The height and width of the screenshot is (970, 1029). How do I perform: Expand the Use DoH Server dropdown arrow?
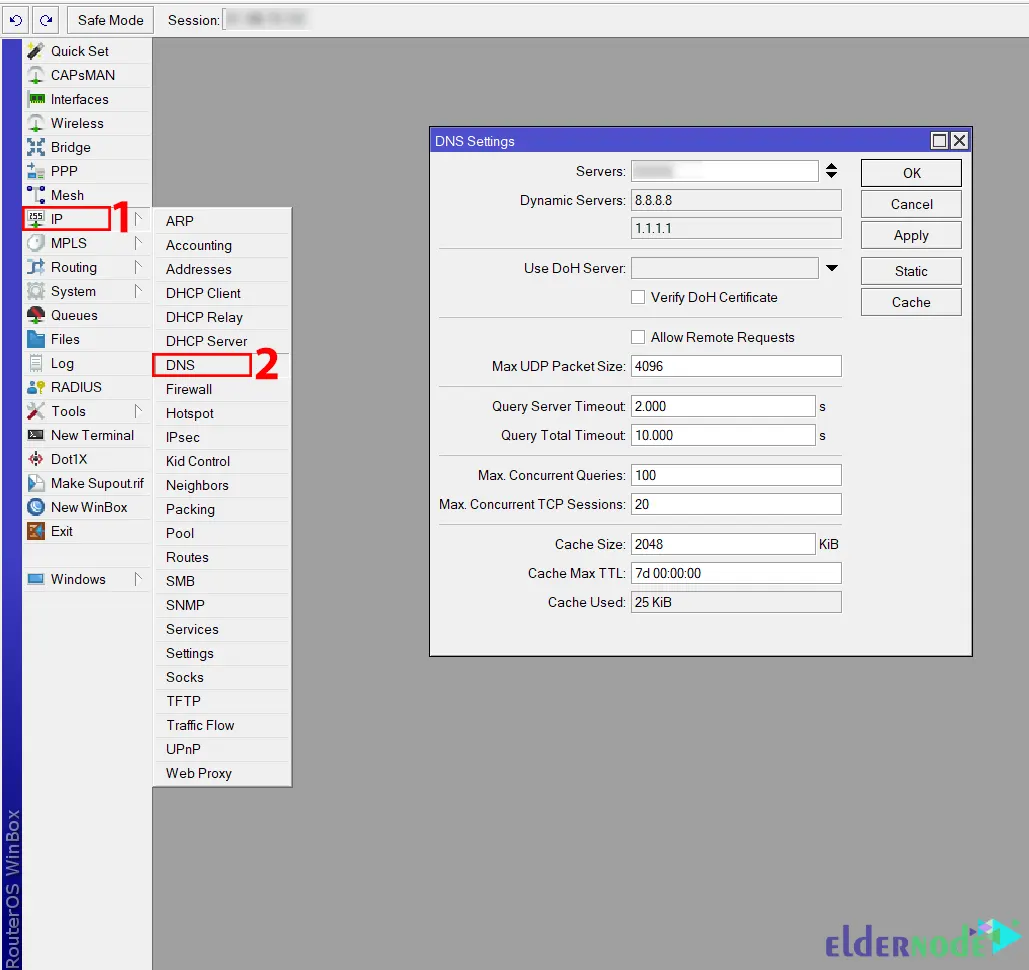tap(831, 268)
